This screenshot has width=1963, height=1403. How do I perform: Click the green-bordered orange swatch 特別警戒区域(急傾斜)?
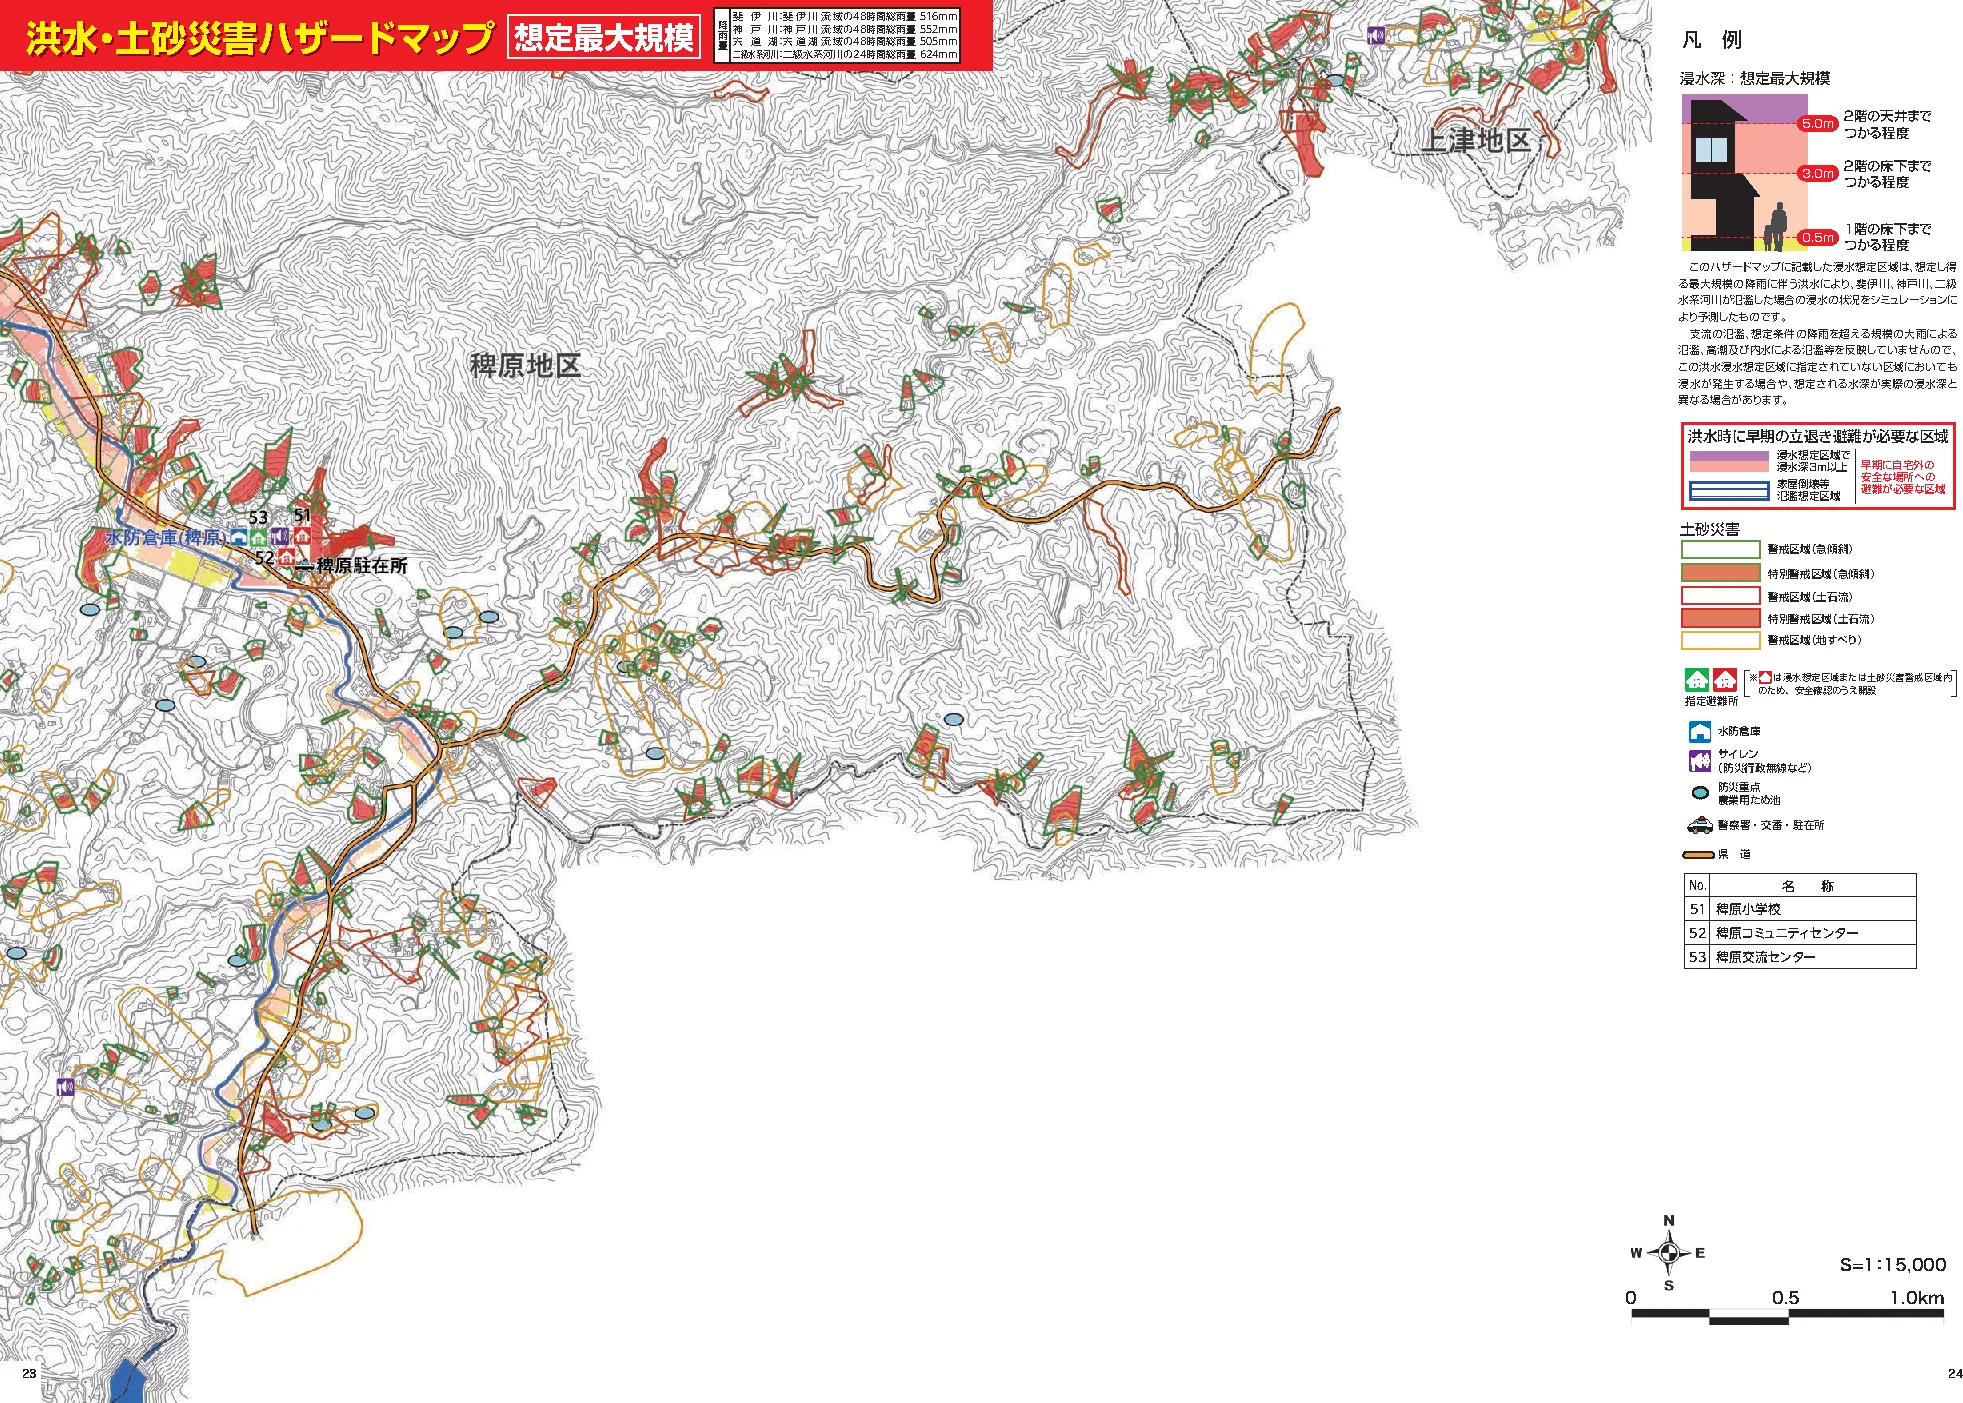tap(1720, 573)
